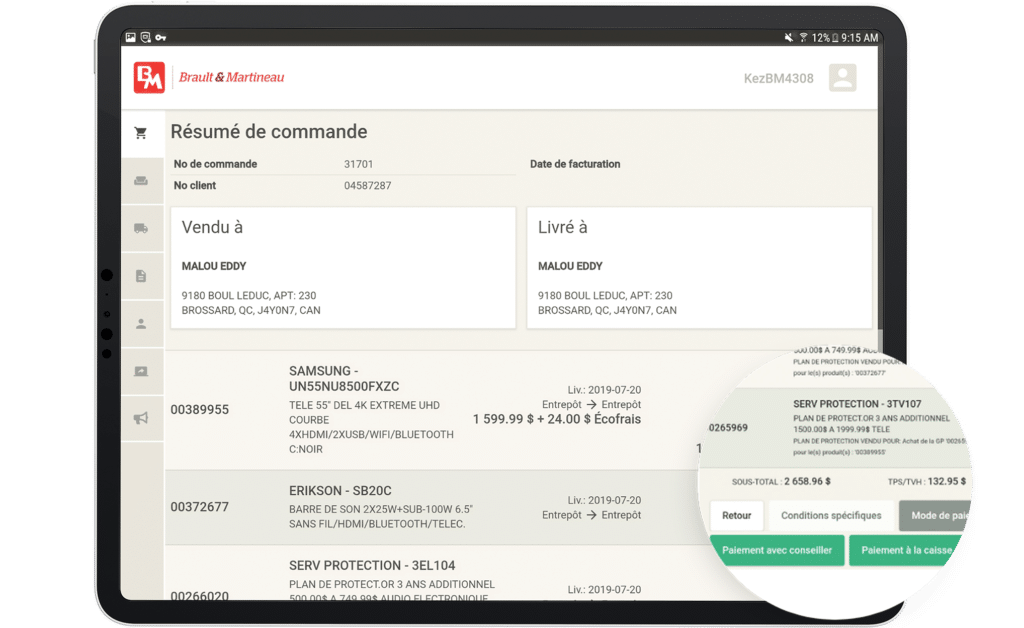Tap the muted sound status icon
Image resolution: width=1024 pixels, height=628 pixels.
coord(788,38)
